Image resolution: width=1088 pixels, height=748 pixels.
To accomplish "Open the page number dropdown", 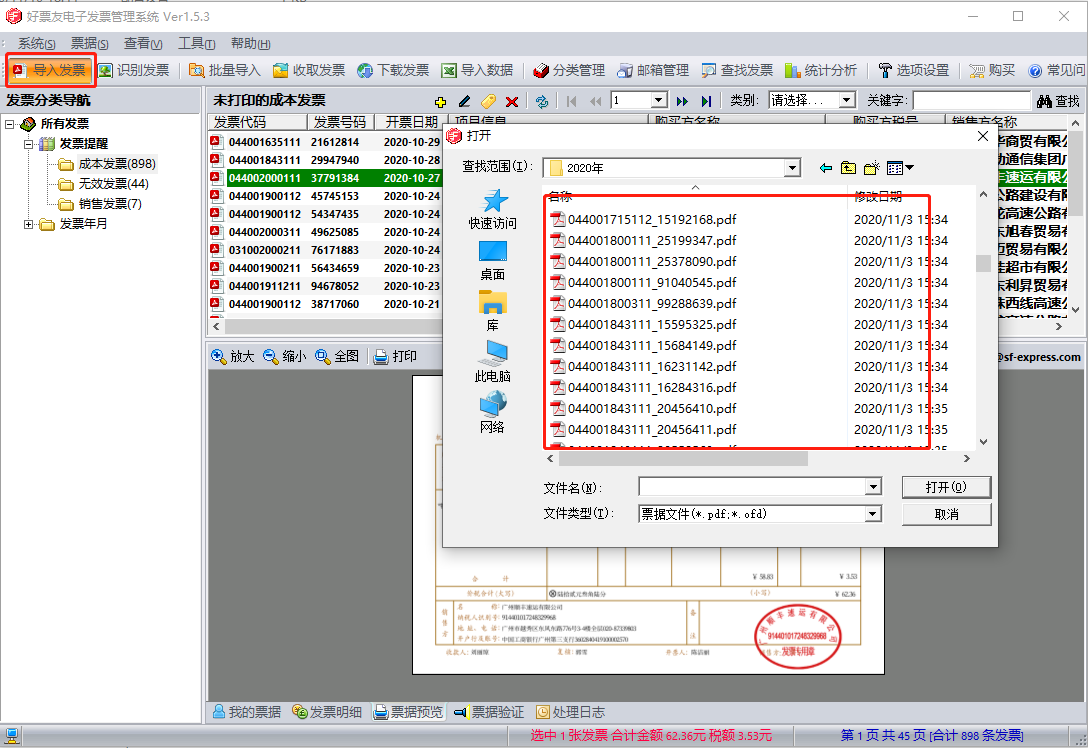I will pos(658,101).
